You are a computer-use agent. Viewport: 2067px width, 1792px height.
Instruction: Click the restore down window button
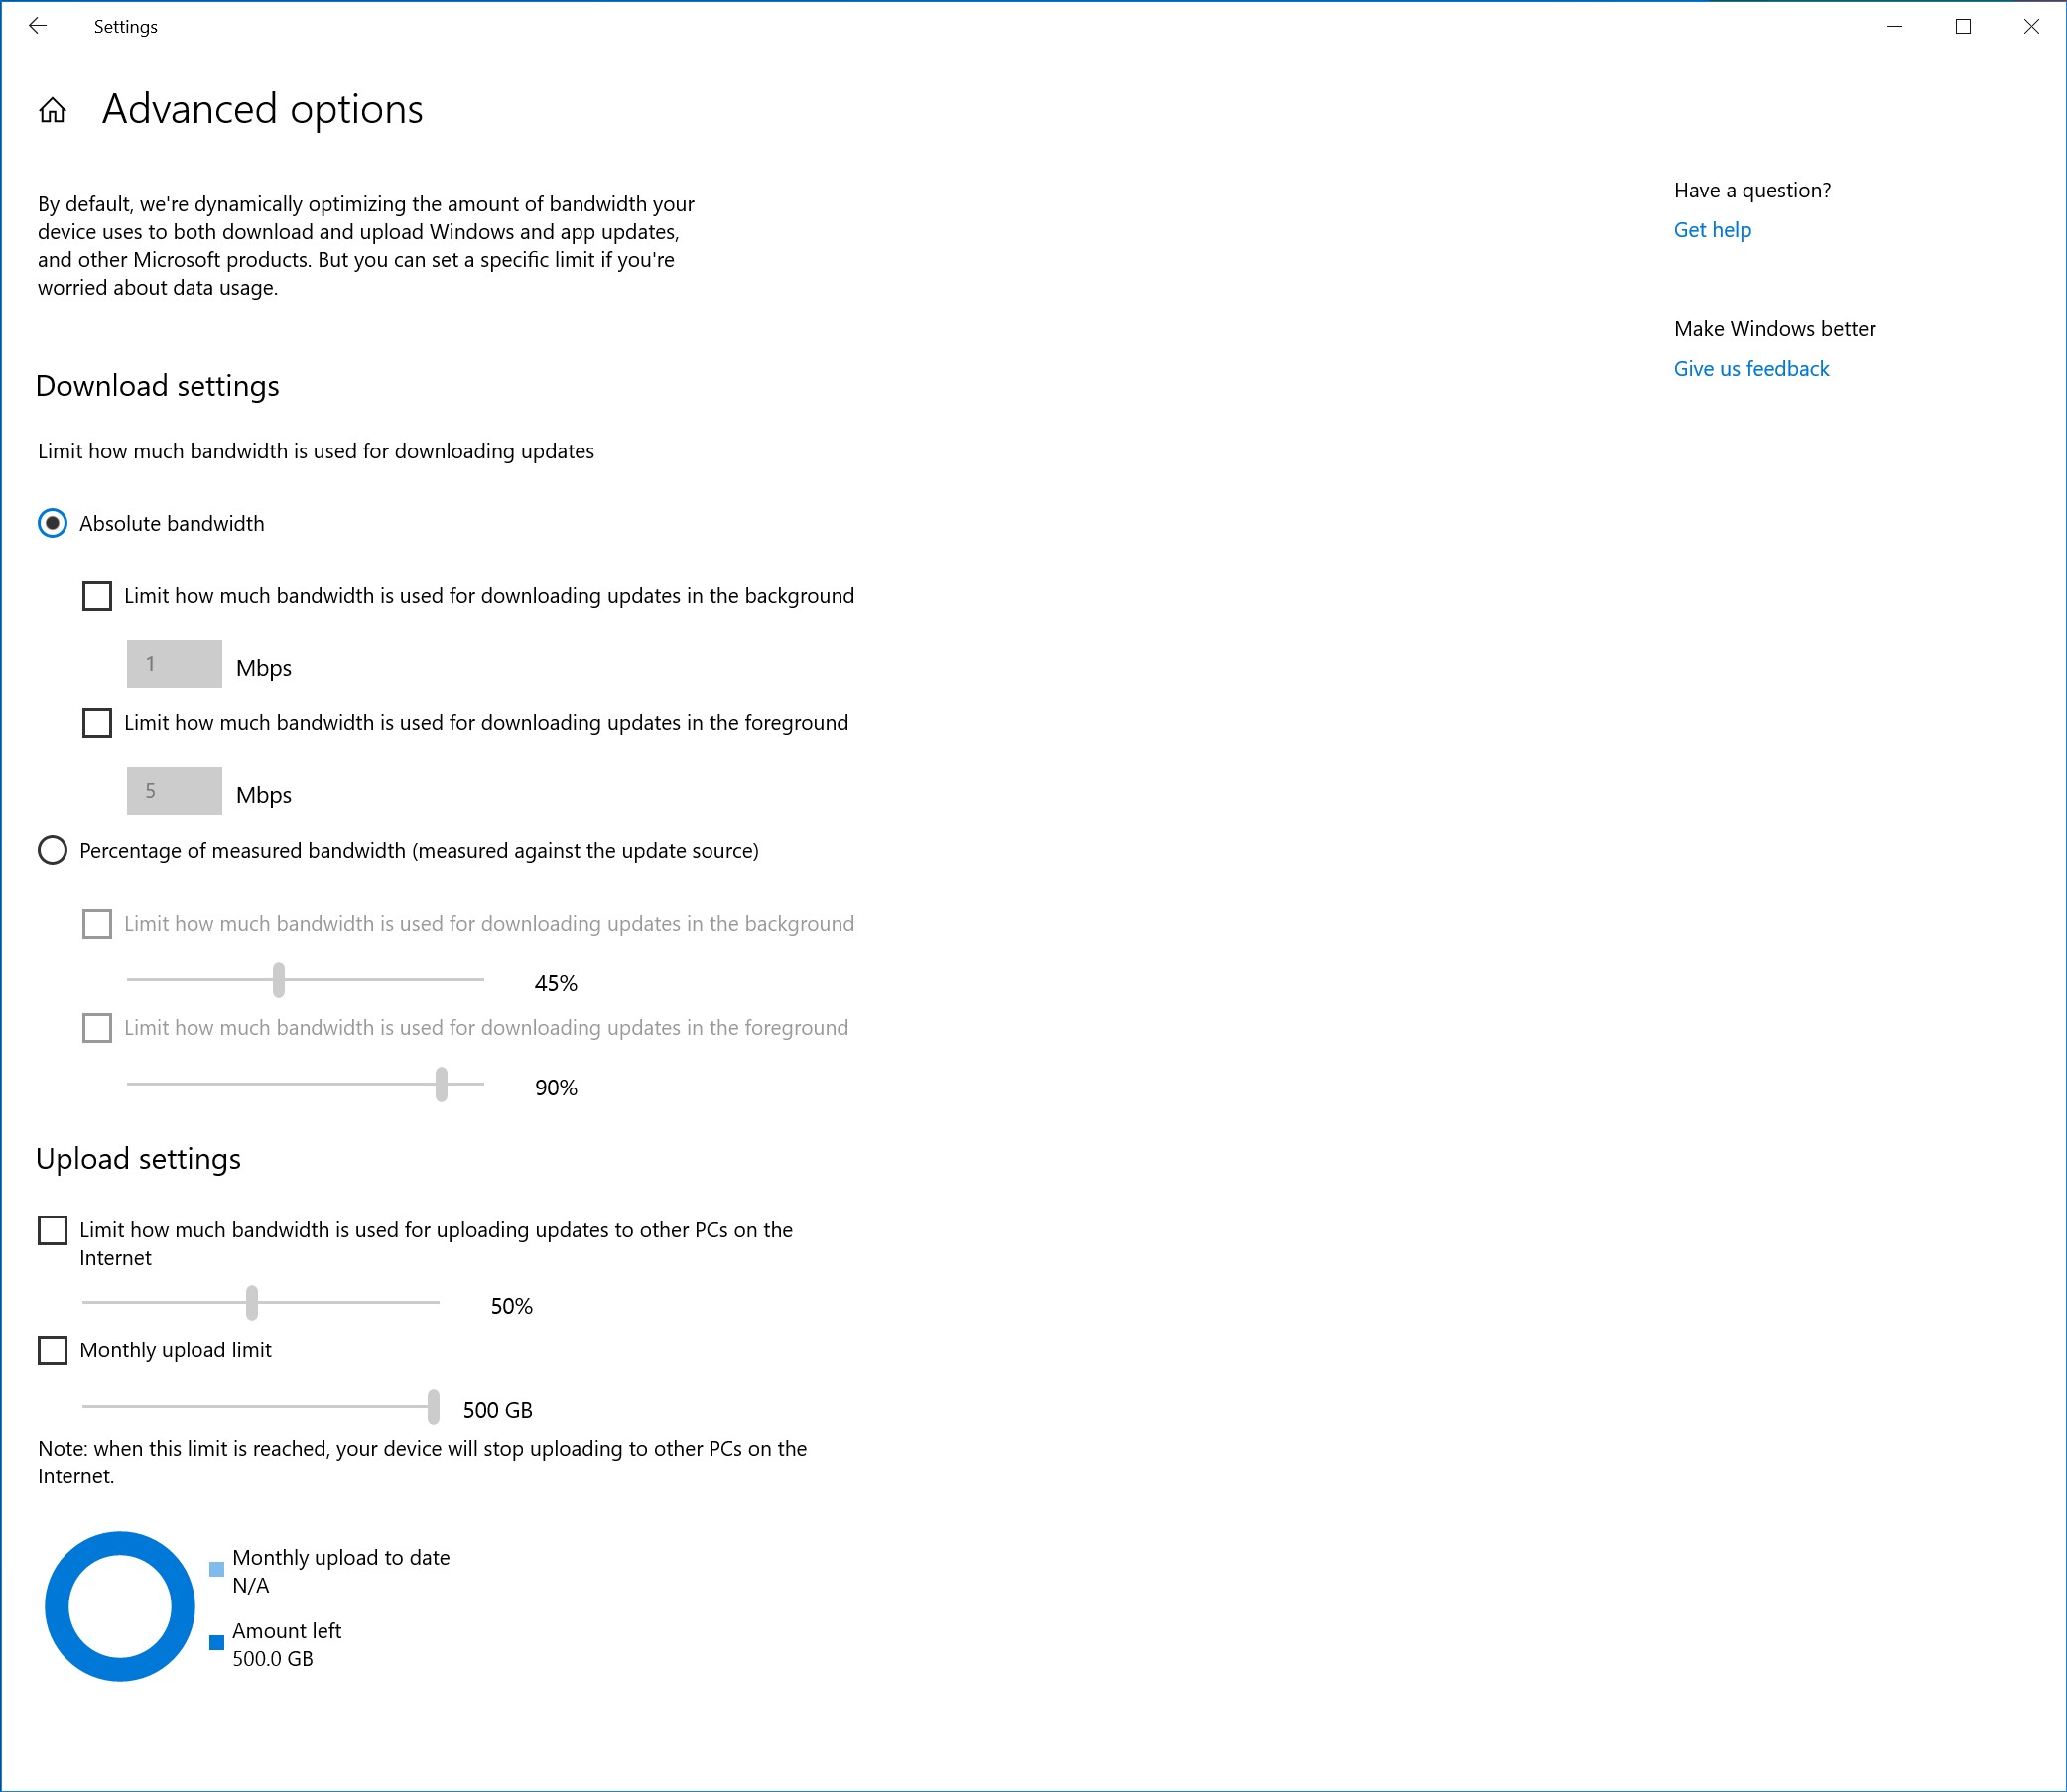(1965, 27)
